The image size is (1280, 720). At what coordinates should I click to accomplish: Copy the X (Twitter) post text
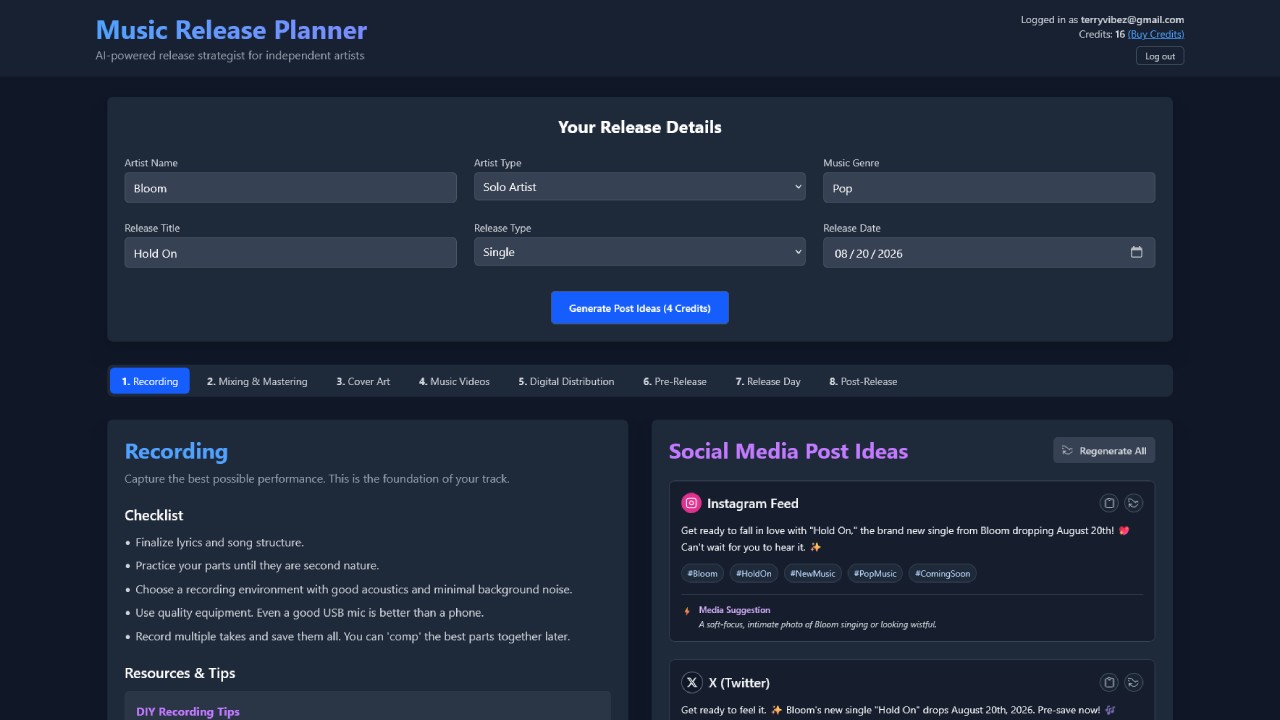[1108, 682]
